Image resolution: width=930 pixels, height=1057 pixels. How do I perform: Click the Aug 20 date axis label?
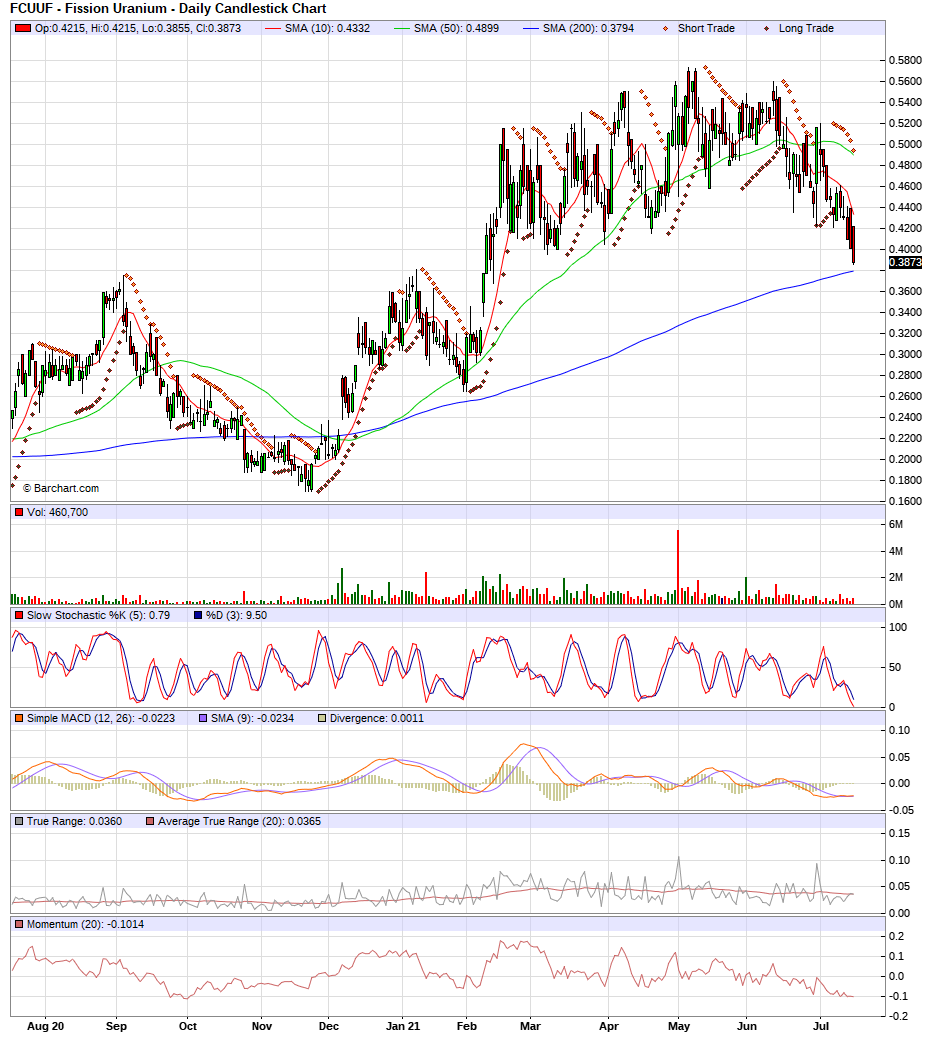(x=46, y=1027)
